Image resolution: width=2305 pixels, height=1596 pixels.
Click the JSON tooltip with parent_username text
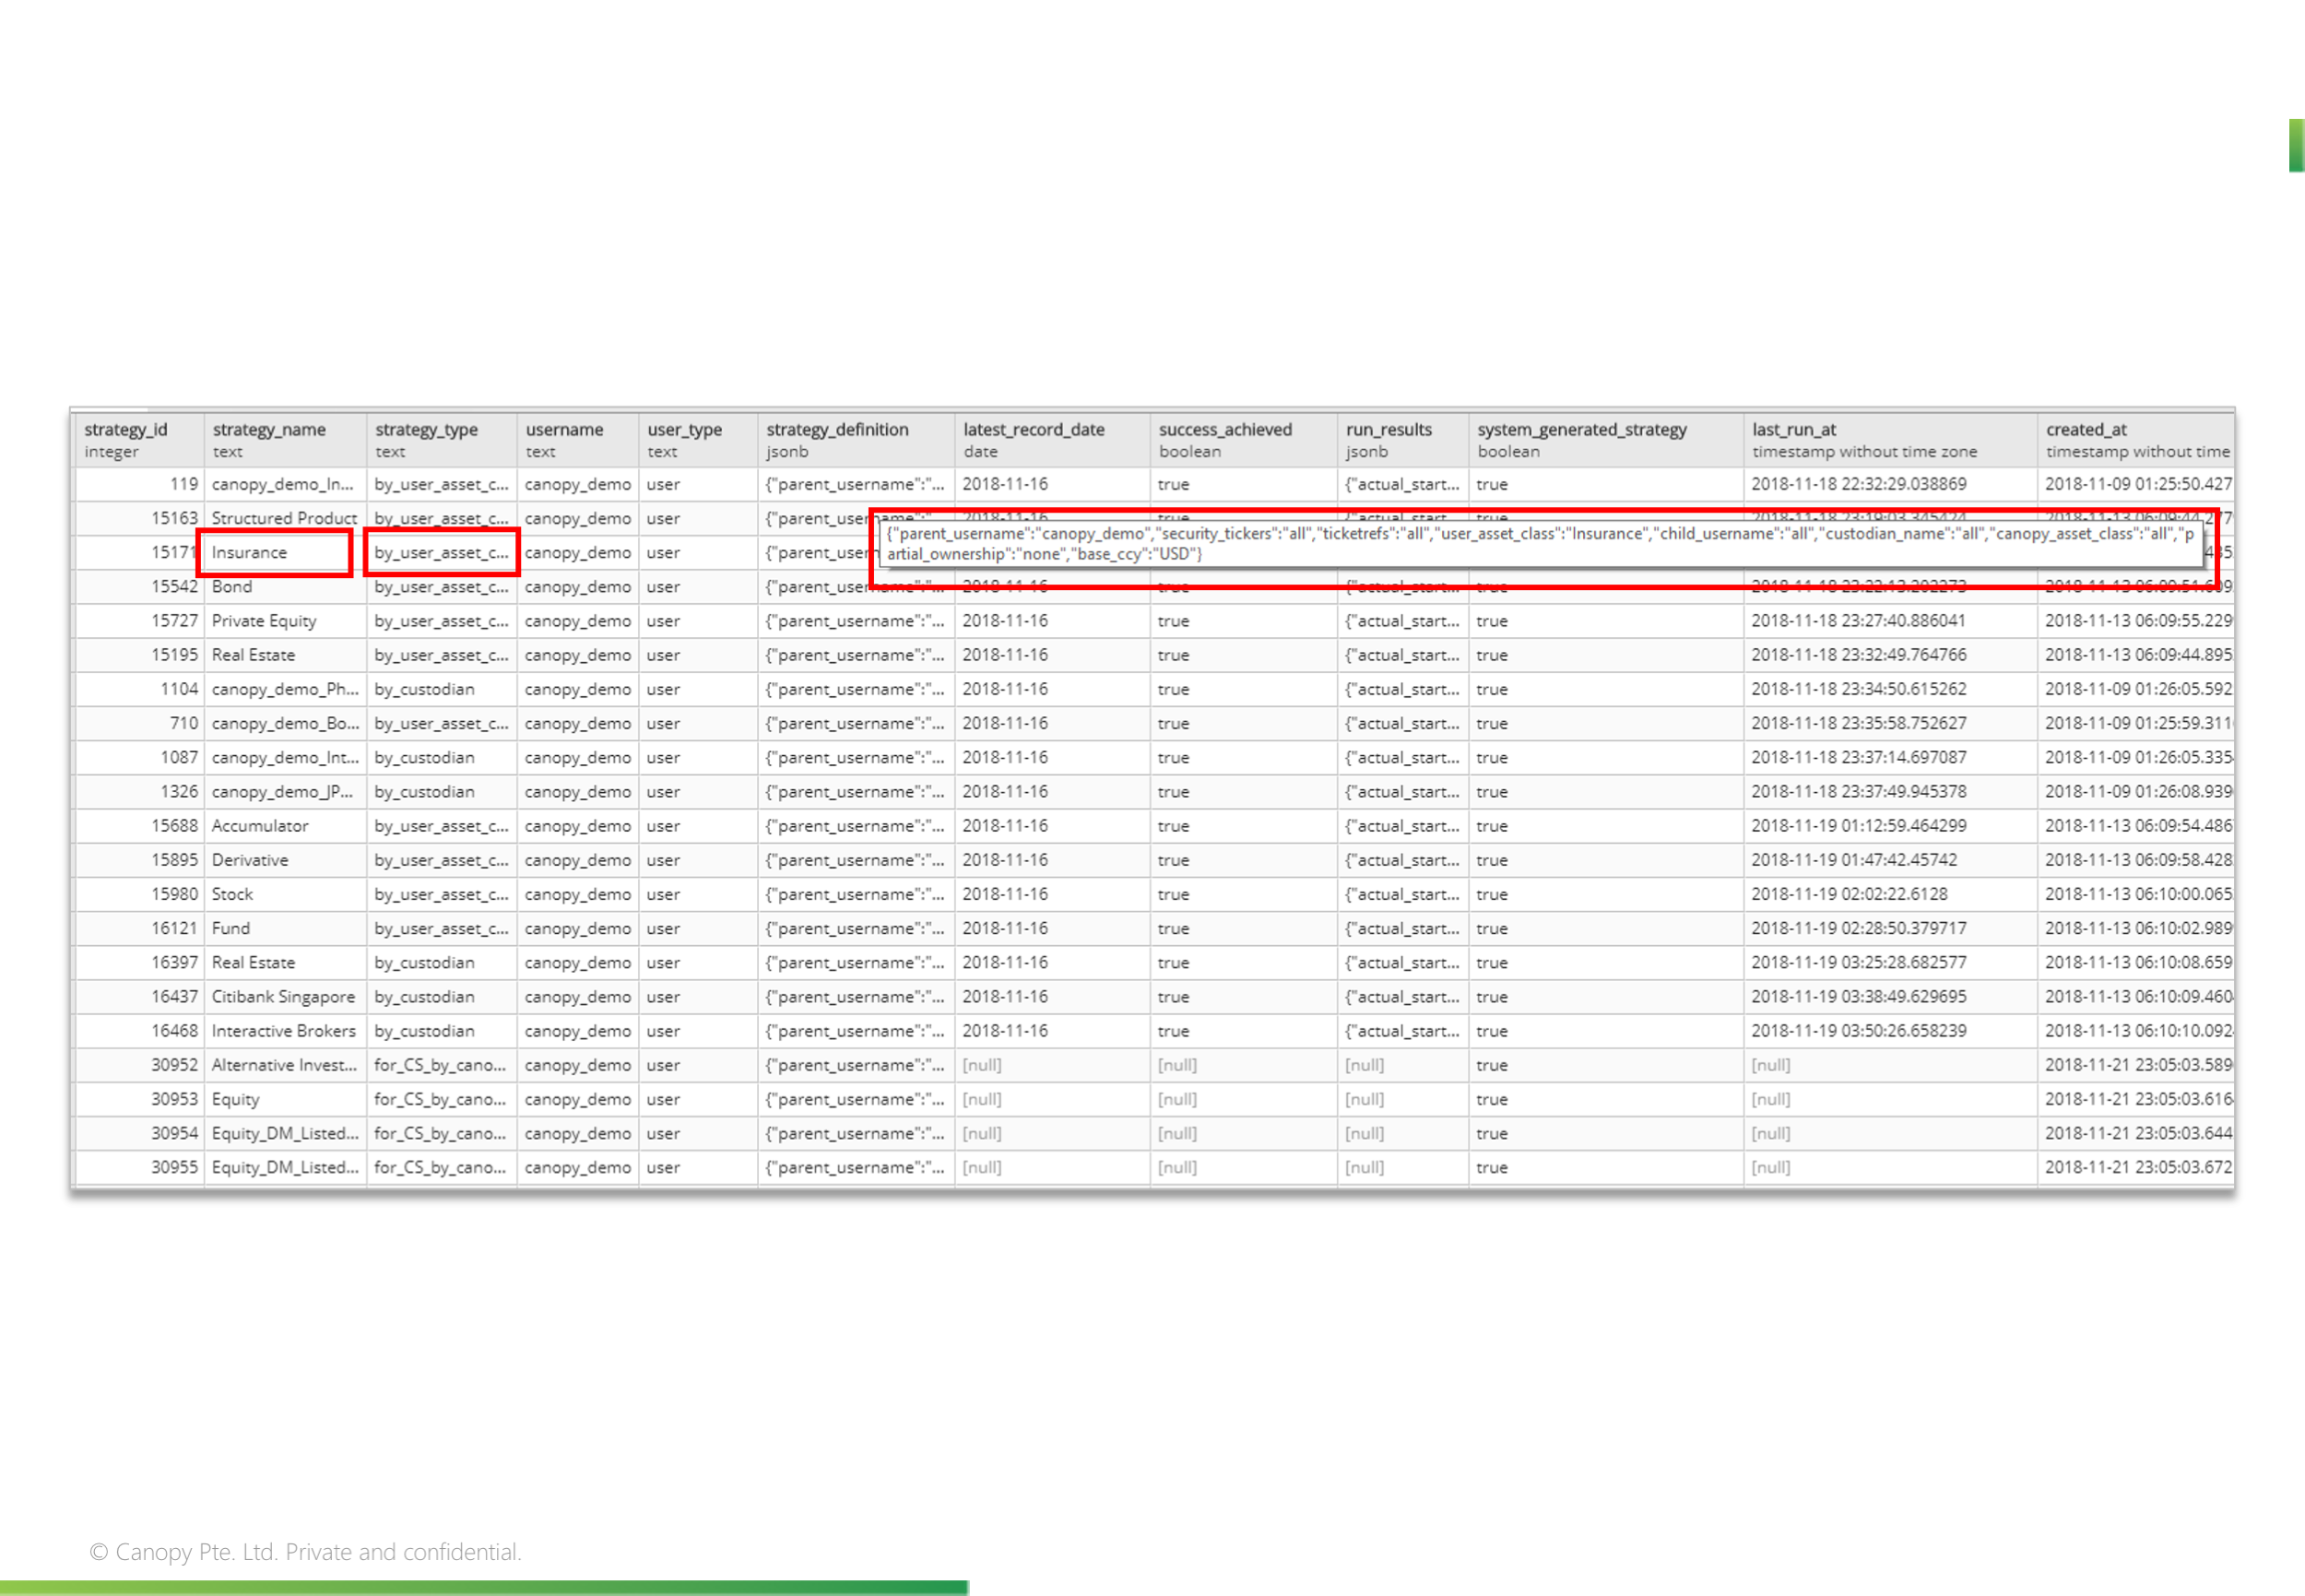pyautogui.click(x=1538, y=544)
